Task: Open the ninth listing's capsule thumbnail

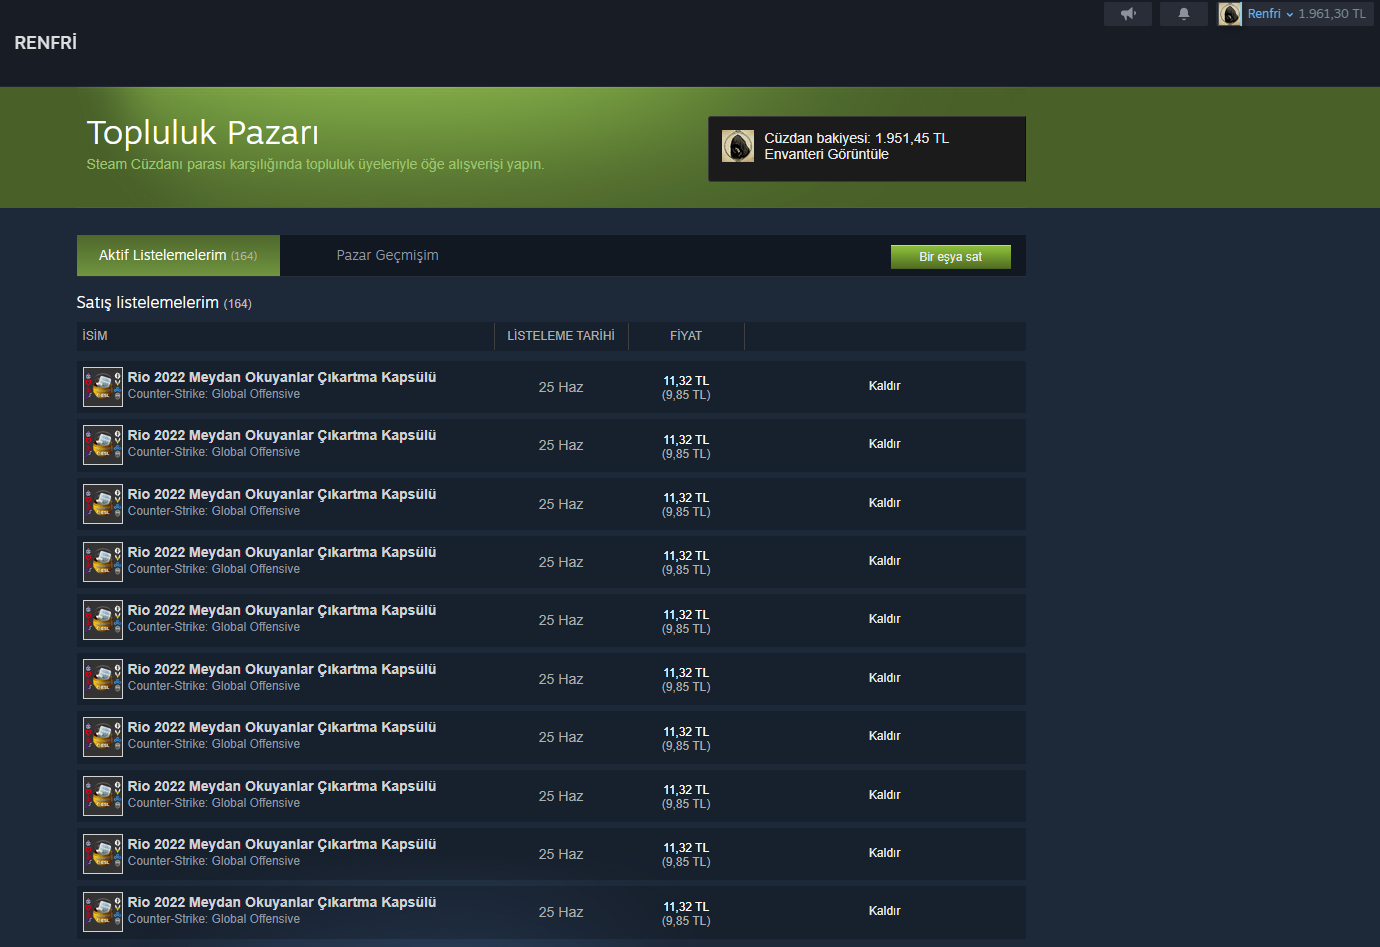Action: [x=103, y=854]
